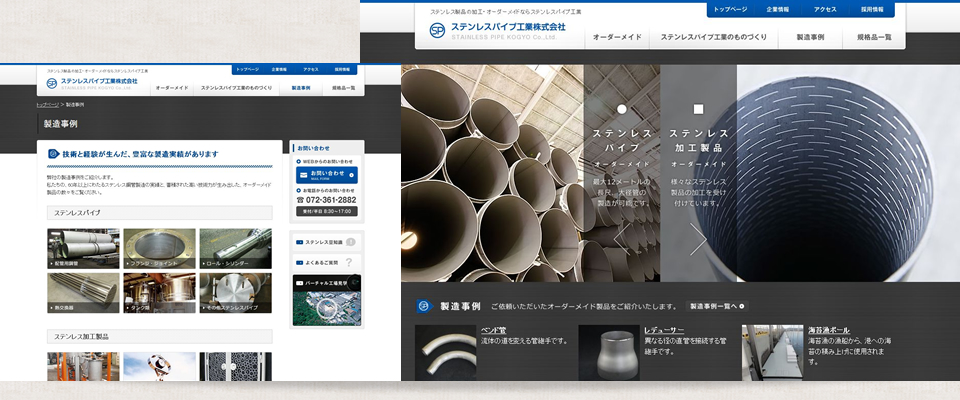This screenshot has width=960, height=400.
Task: Click blue badge icon beside 技術と経験 heading
Action: point(54,154)
